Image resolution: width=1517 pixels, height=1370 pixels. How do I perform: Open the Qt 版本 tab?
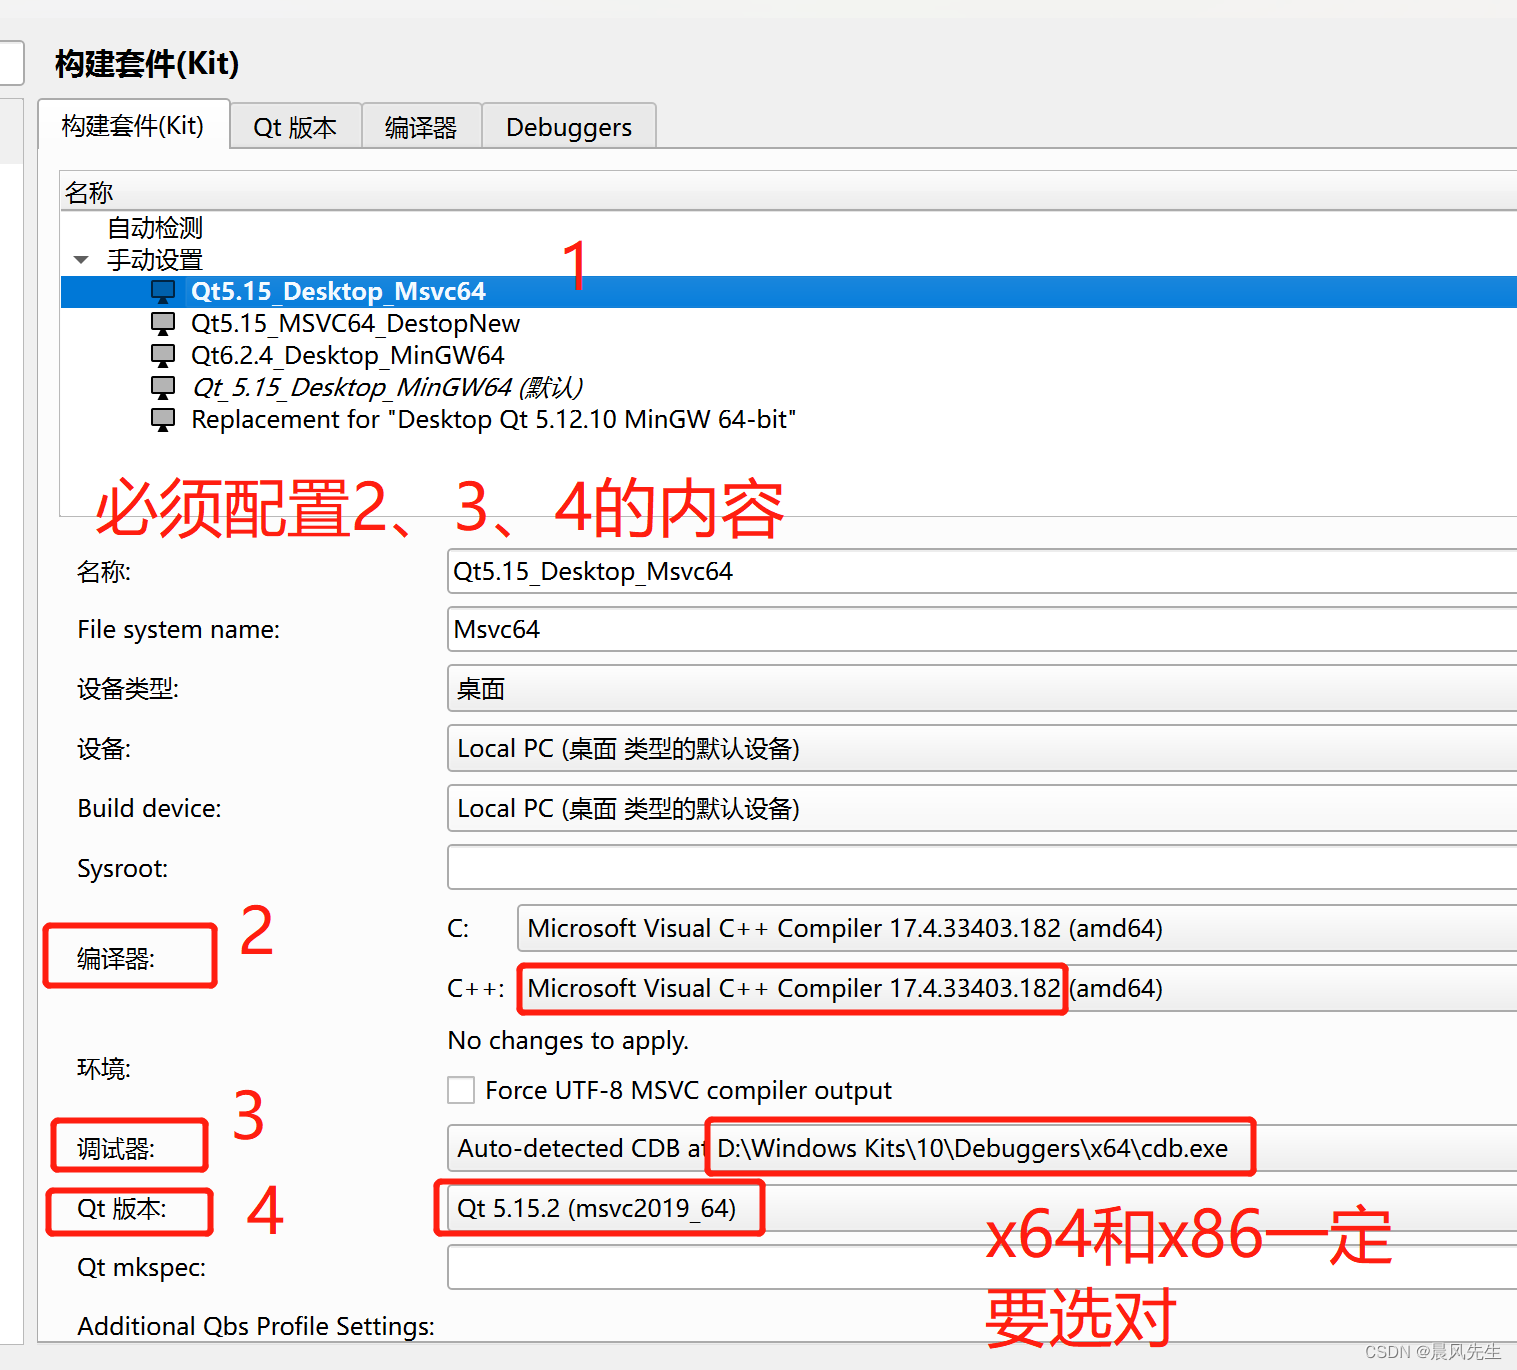[x=295, y=127]
